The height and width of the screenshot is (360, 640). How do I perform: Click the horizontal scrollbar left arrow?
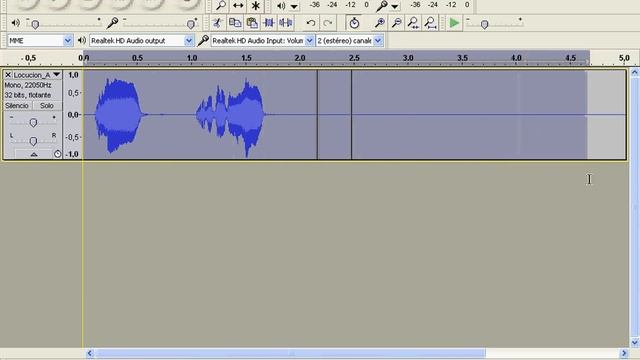[90, 353]
